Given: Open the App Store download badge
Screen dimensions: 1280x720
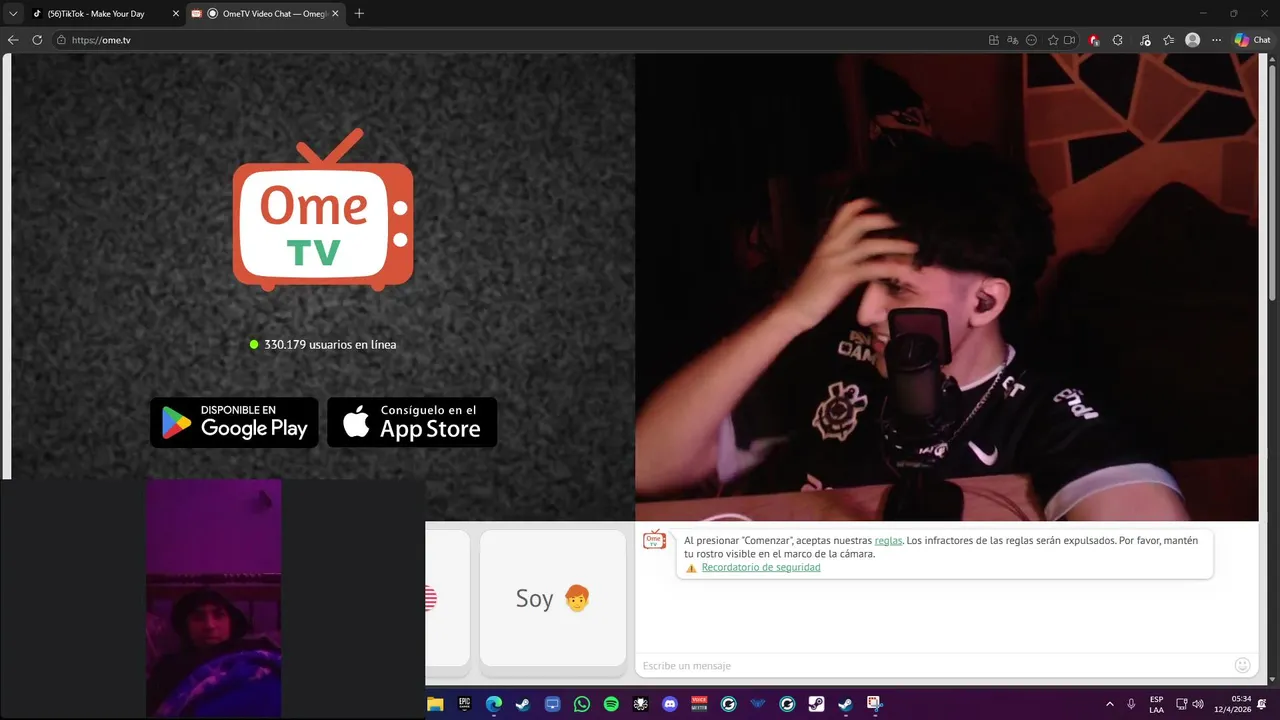Looking at the screenshot, I should point(412,422).
